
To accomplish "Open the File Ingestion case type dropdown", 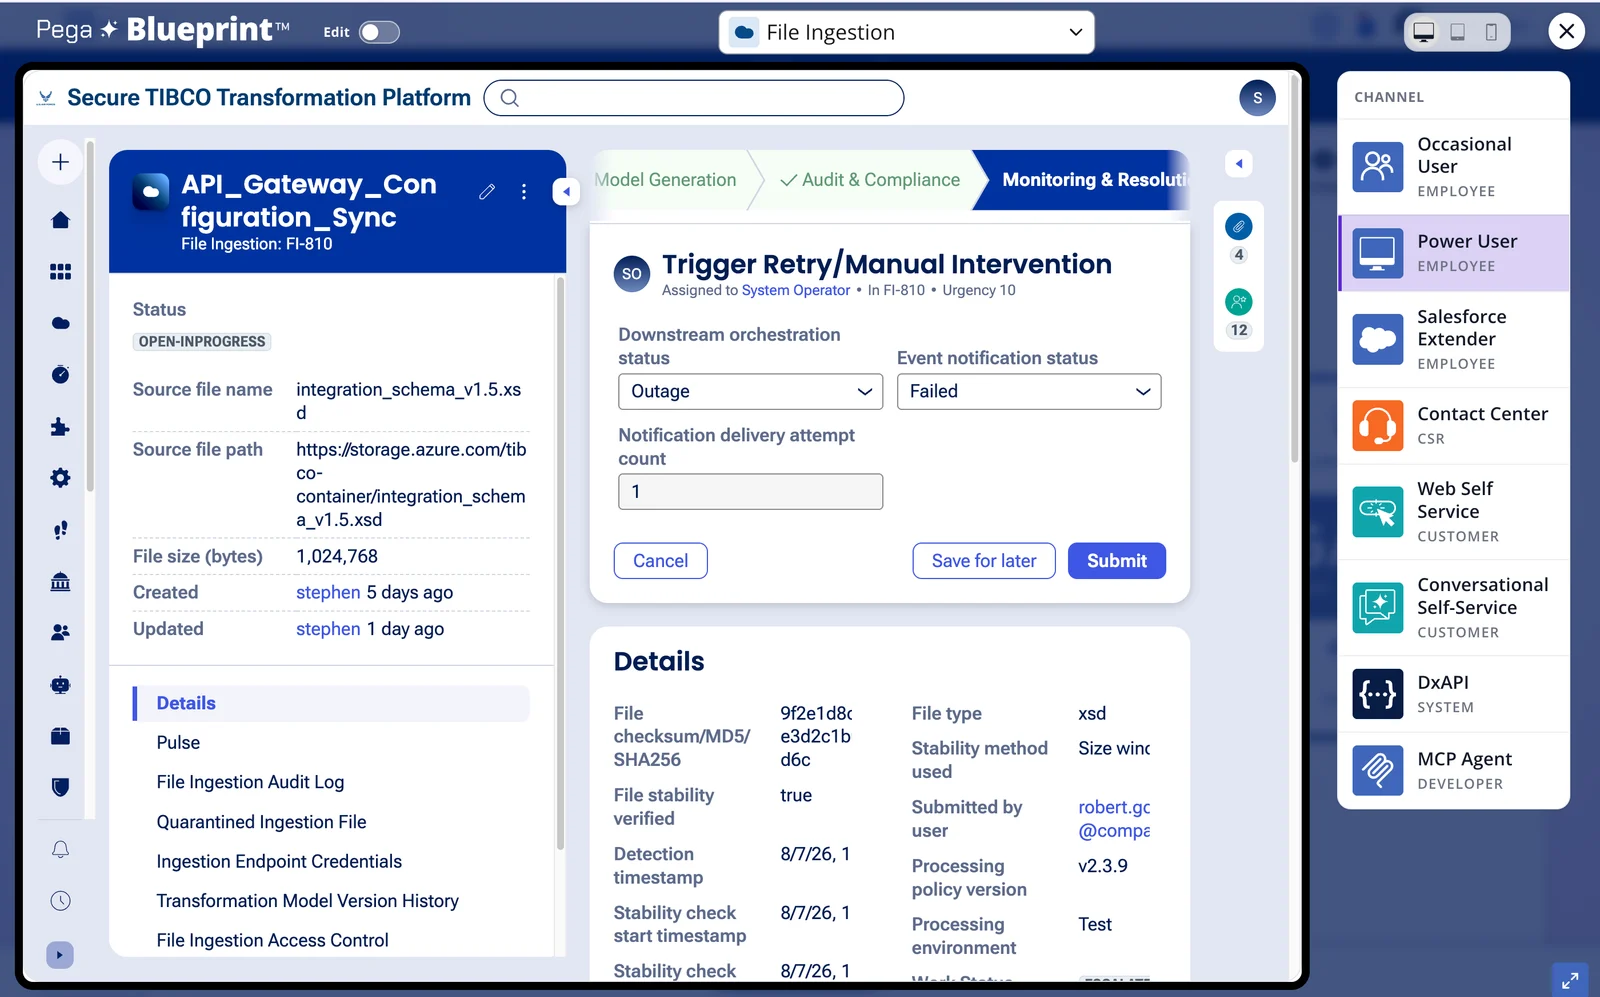I will point(906,32).
